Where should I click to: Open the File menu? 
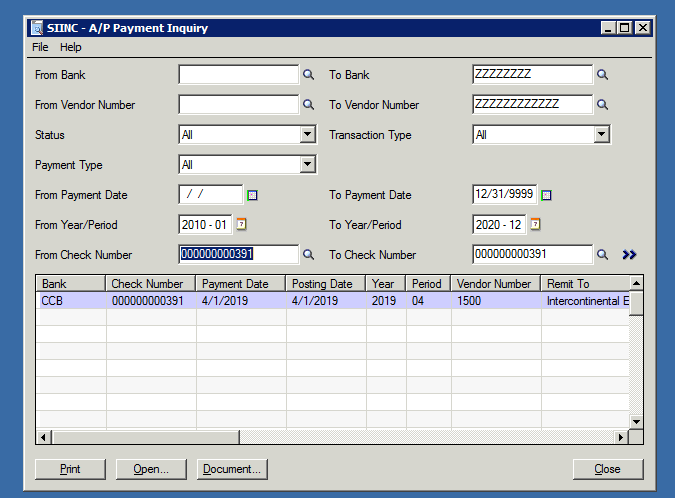40,47
